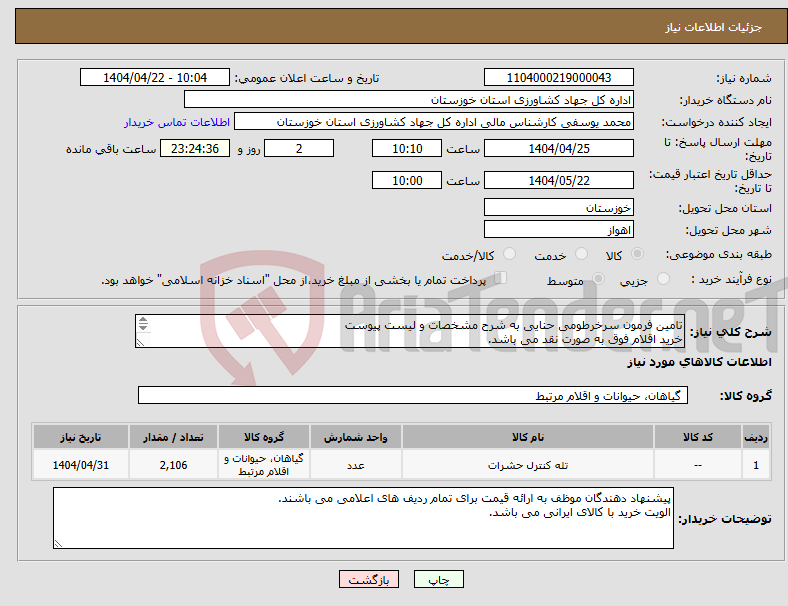
Task: Click the شرح کلی نیاز description textarea
Action: point(410,331)
